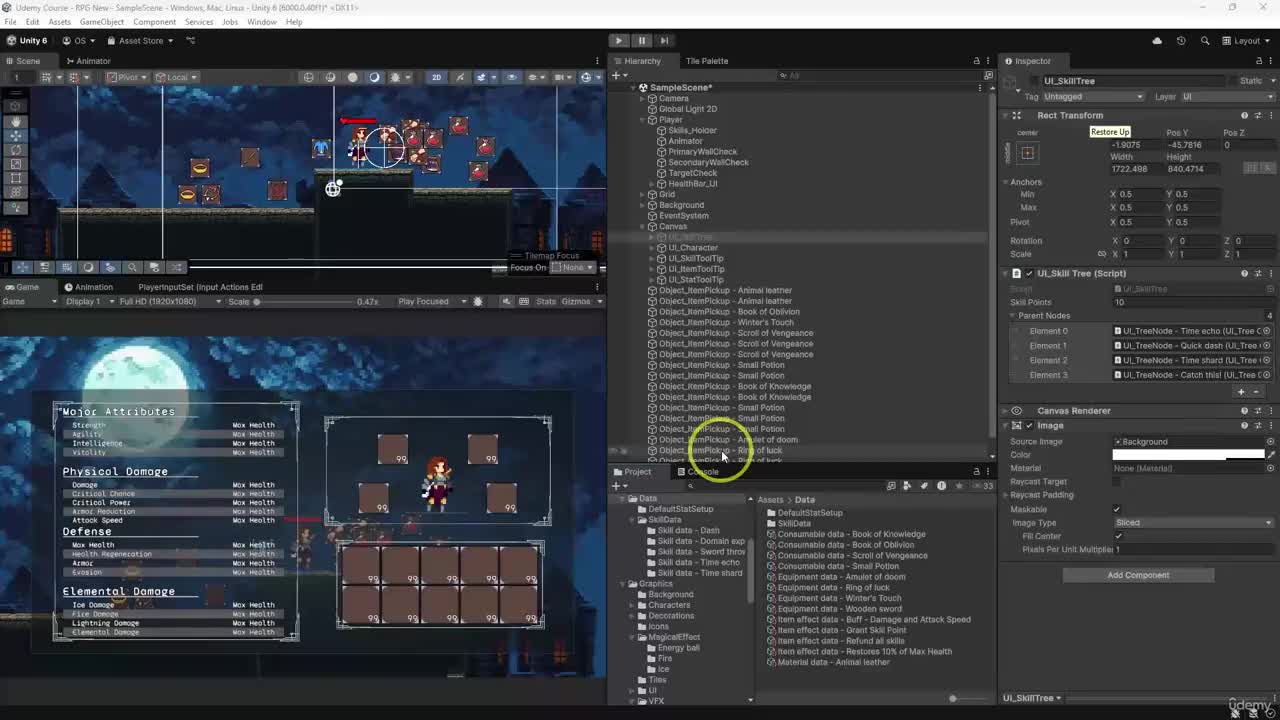1280x720 pixels.
Task: Lock the Hierarchy panel
Action: click(976, 61)
